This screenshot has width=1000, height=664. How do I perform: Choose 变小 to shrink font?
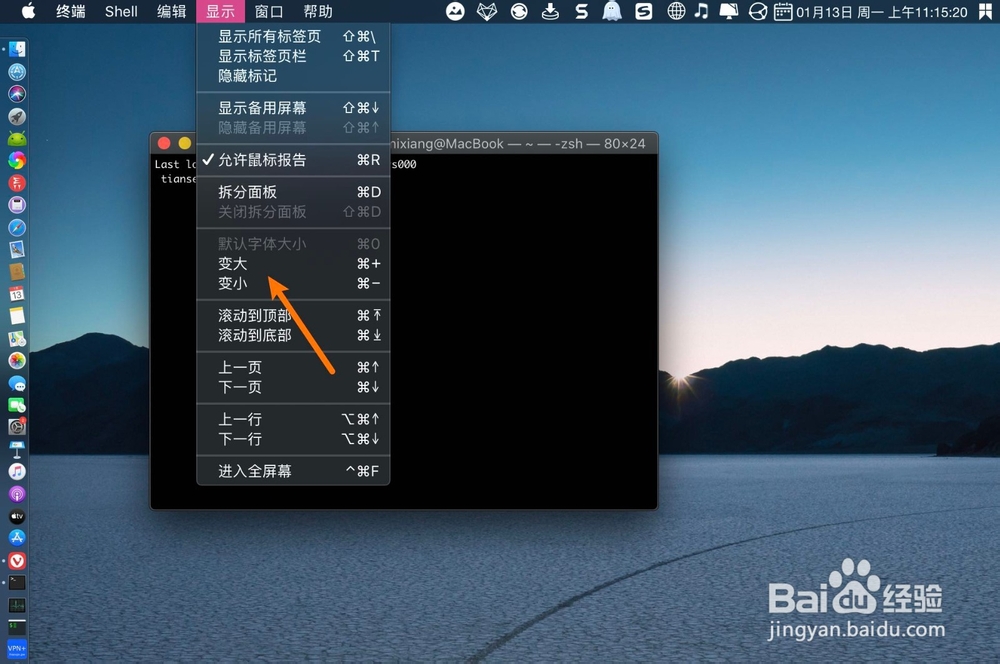293,283
